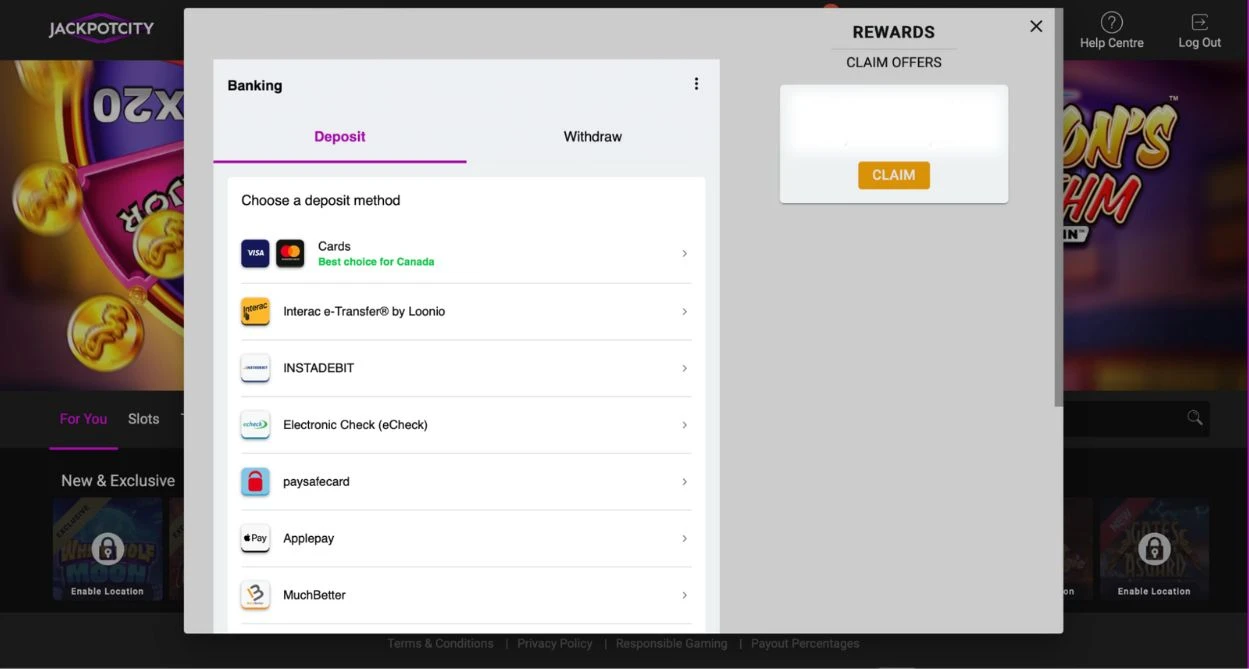Click the Interac e-Transfer logo icon
The height and width of the screenshot is (669, 1249).
[x=255, y=312]
